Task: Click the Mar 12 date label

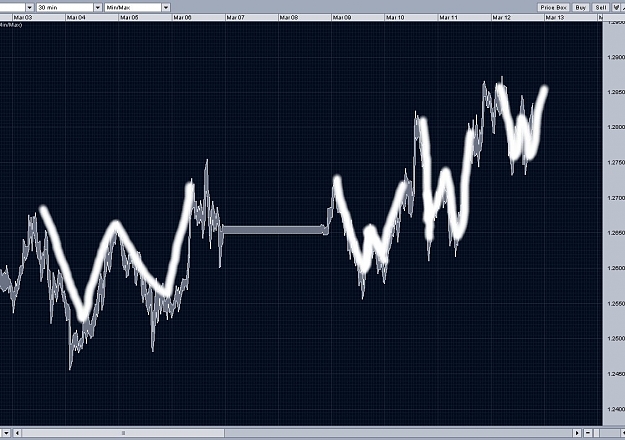Action: (x=501, y=18)
